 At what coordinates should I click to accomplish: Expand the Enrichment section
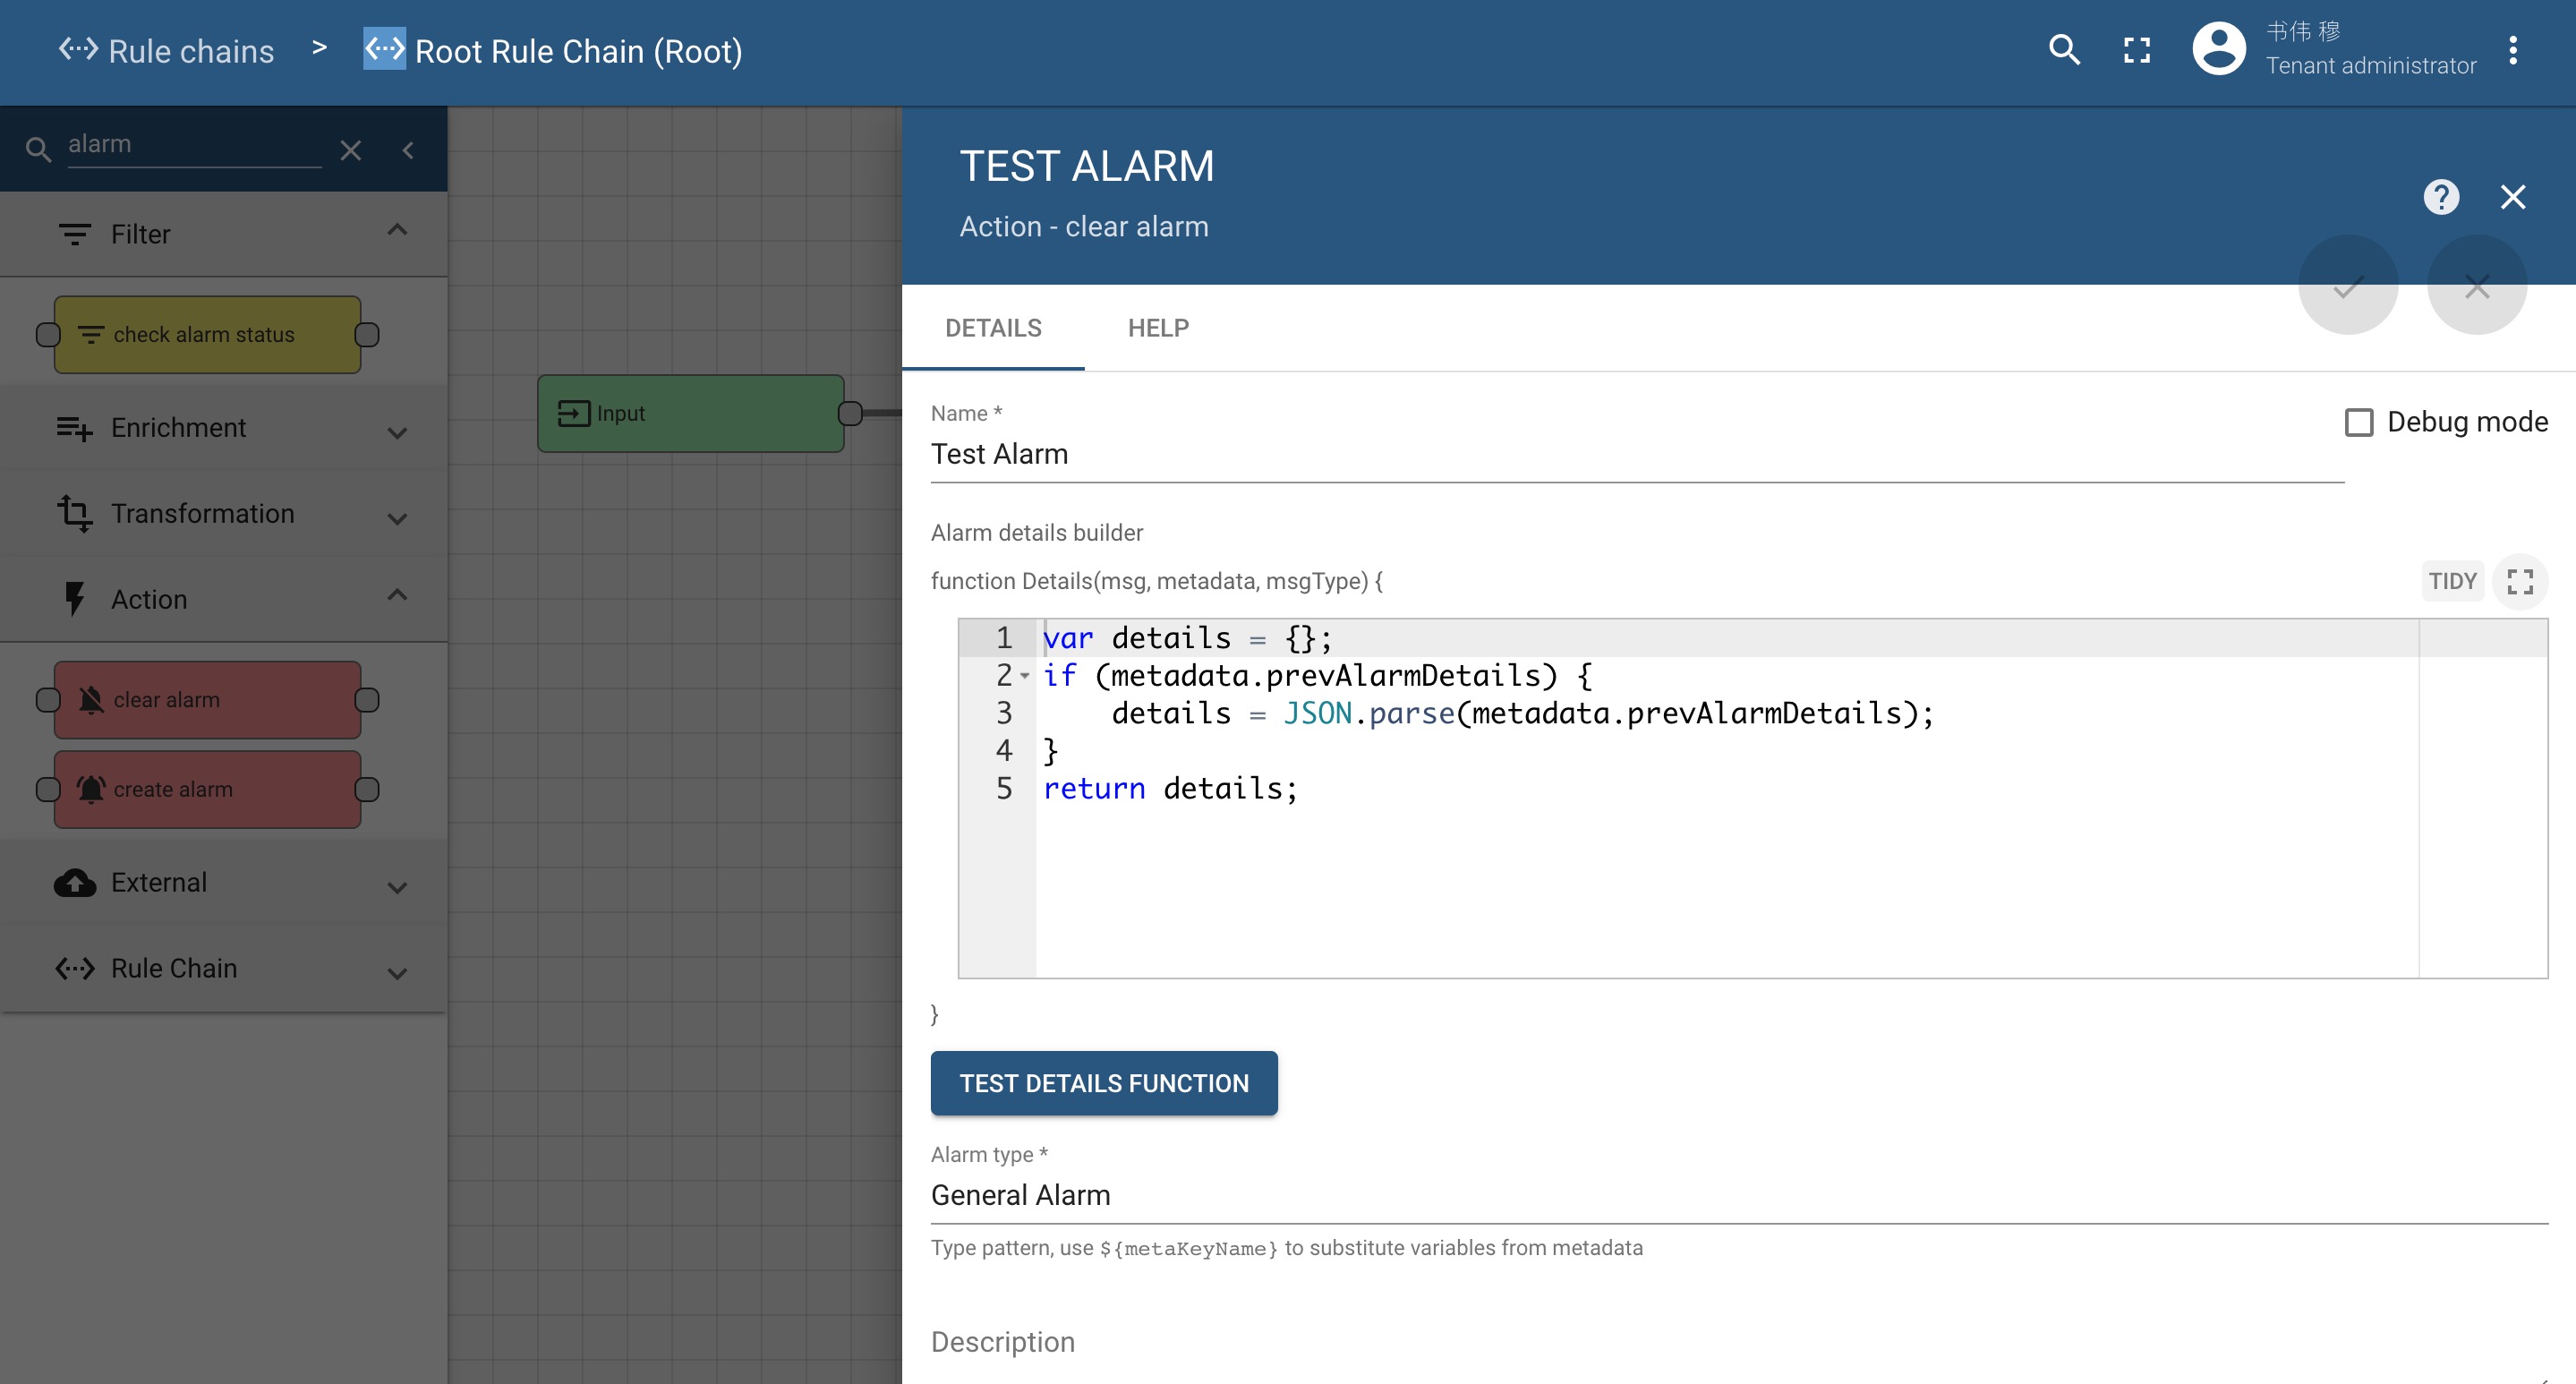pos(397,432)
